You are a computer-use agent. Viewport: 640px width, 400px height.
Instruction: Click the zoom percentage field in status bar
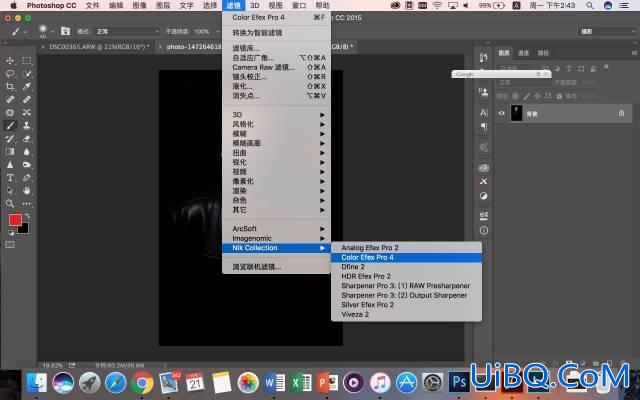[x=53, y=365]
